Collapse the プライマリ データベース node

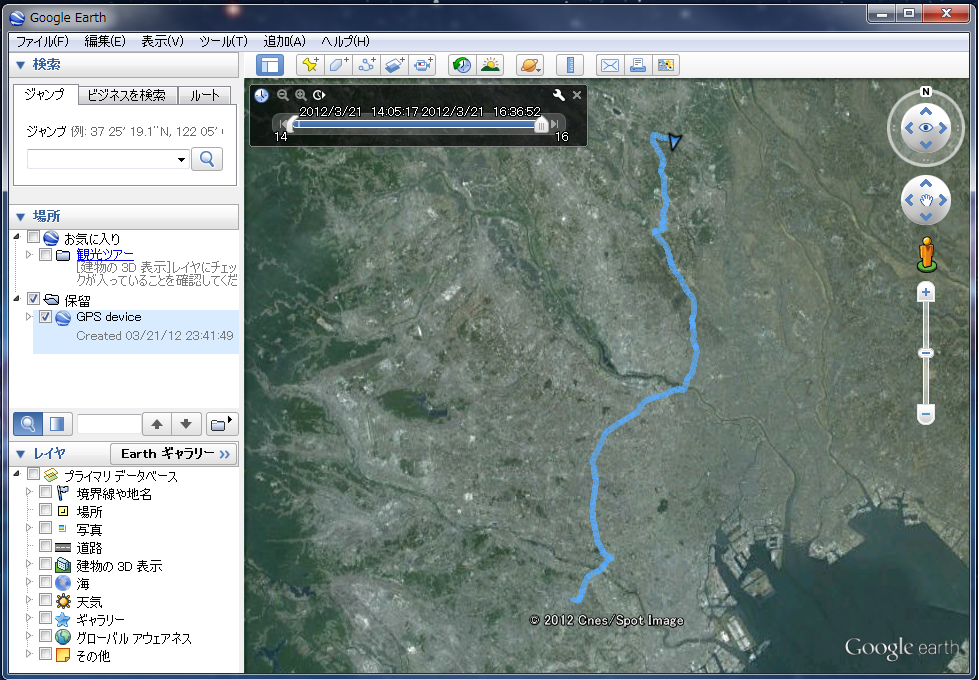click(17, 474)
